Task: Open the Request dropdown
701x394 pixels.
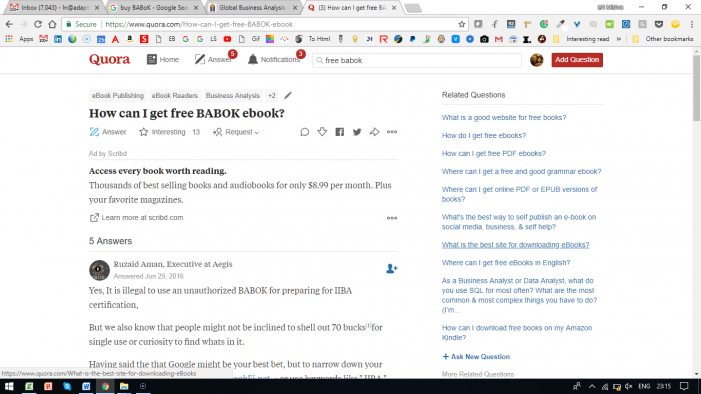Action: click(236, 132)
